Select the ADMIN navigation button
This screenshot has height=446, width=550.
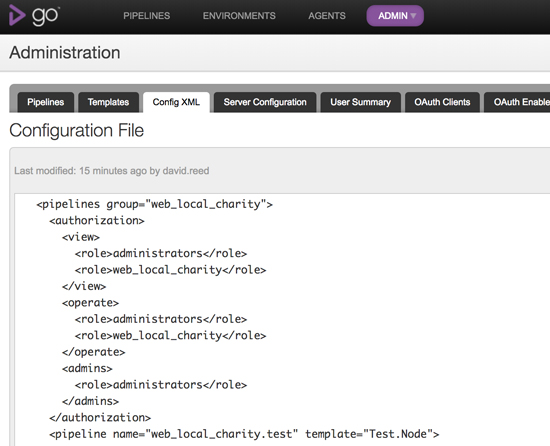tap(395, 16)
